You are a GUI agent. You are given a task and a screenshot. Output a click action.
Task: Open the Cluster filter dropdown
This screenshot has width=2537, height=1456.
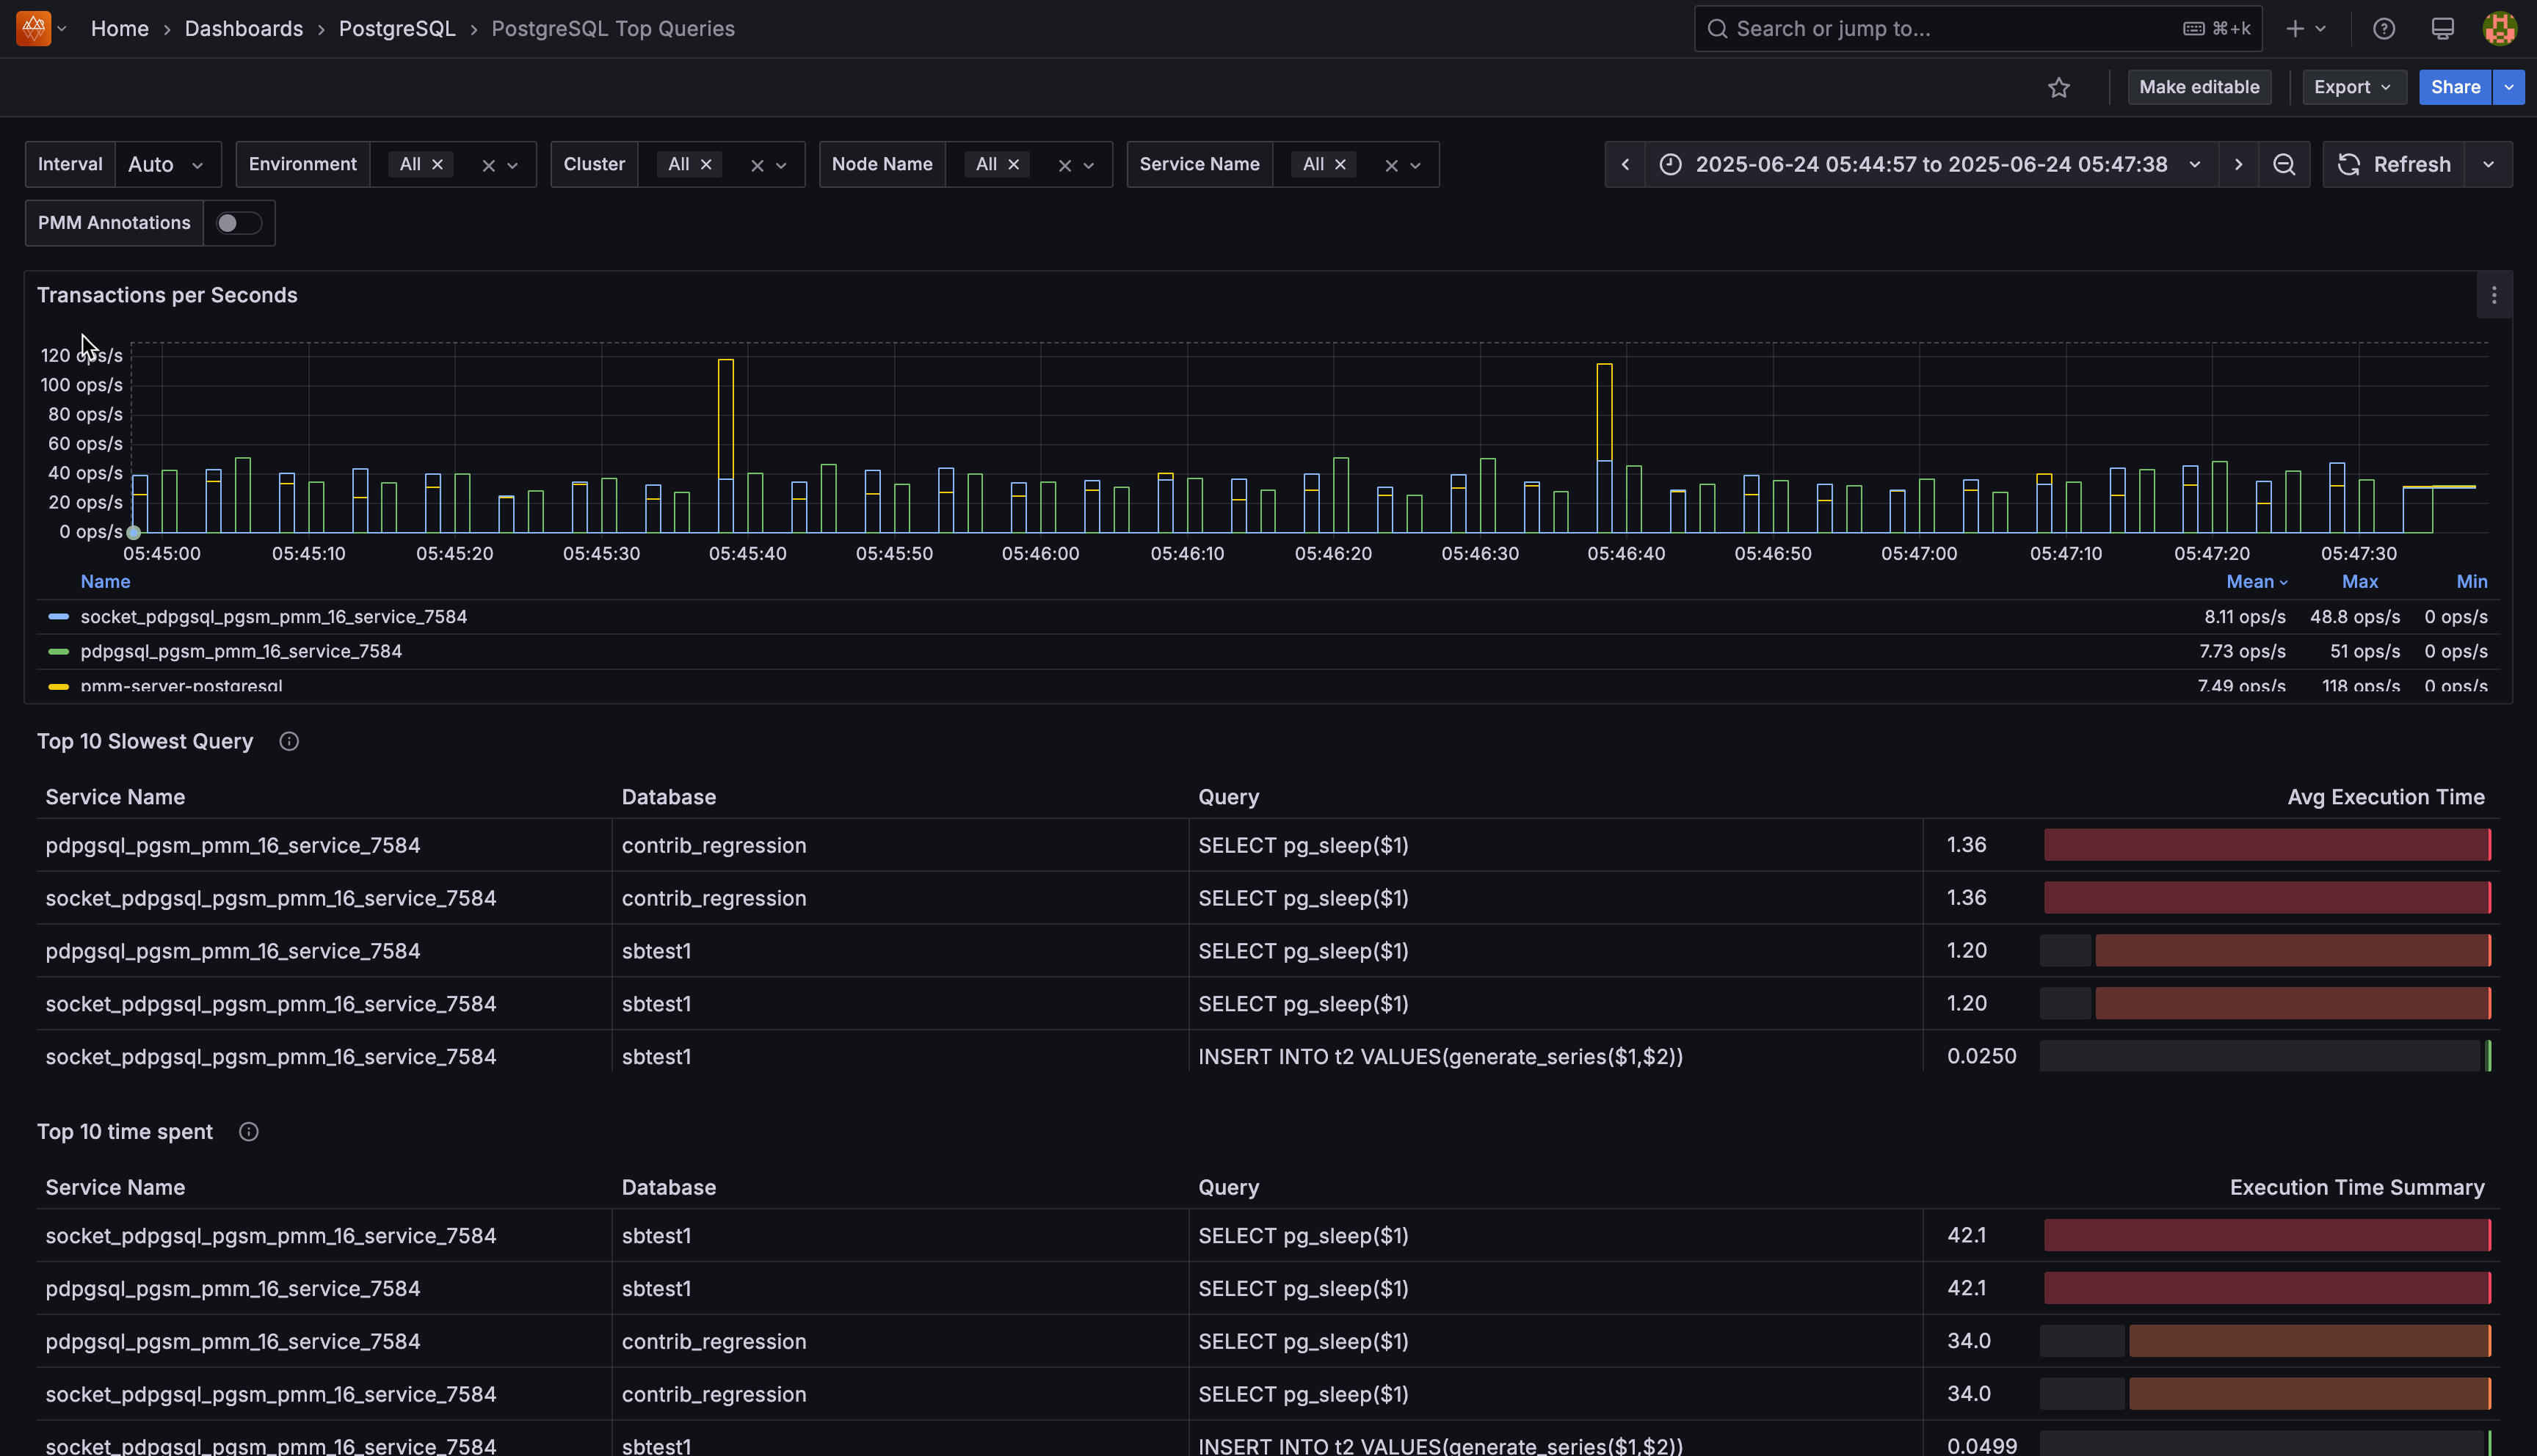pos(782,164)
